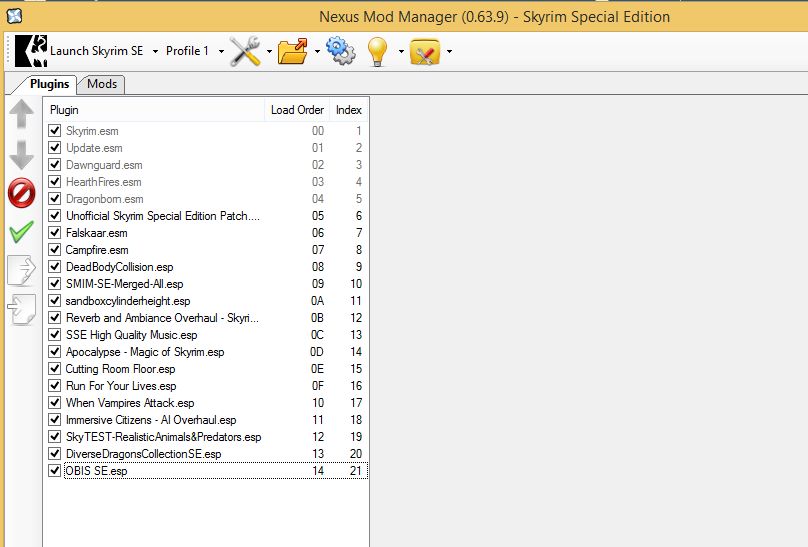Click the yellow folder with tools icon
This screenshot has width=808, height=547.
pyautogui.click(x=425, y=52)
